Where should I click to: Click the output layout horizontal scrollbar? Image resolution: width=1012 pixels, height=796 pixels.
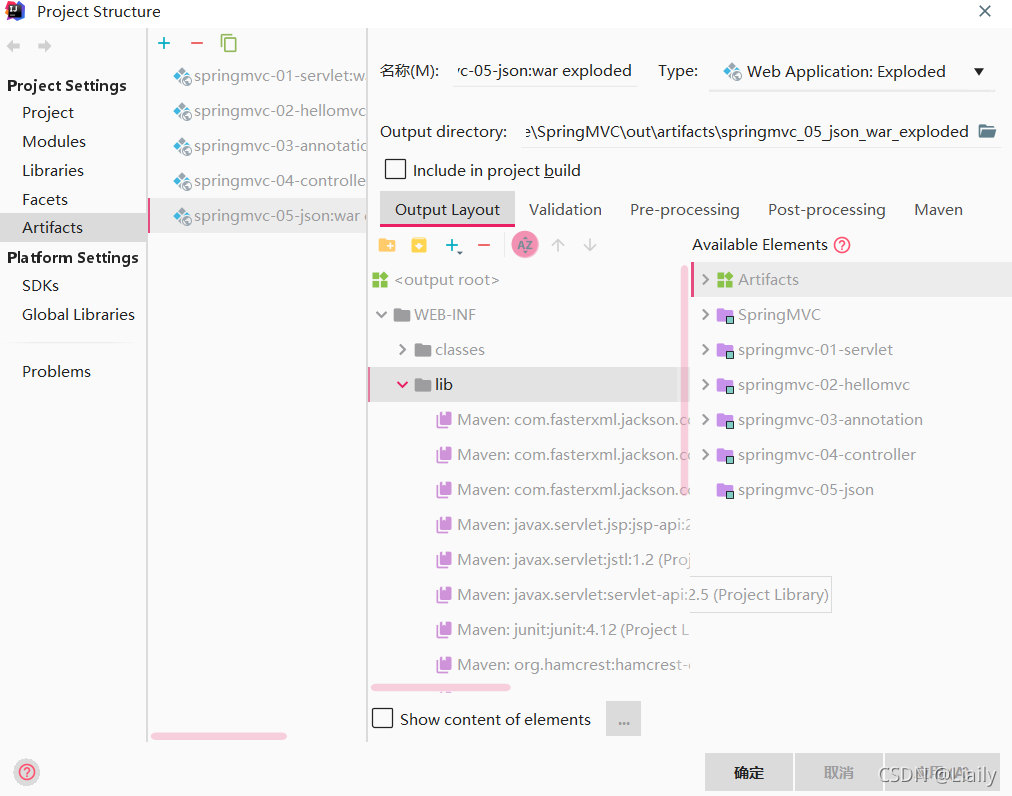pos(441,688)
